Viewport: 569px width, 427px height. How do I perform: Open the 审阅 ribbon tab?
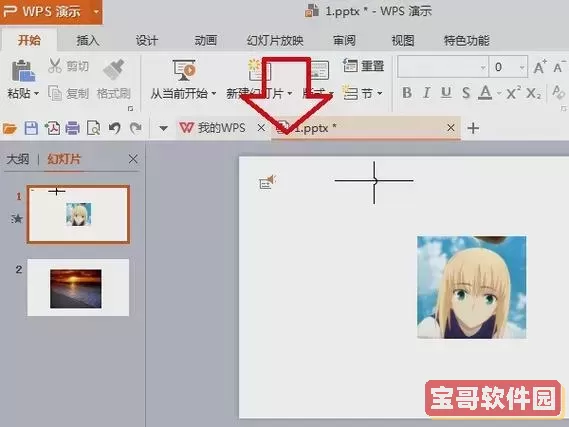click(344, 40)
